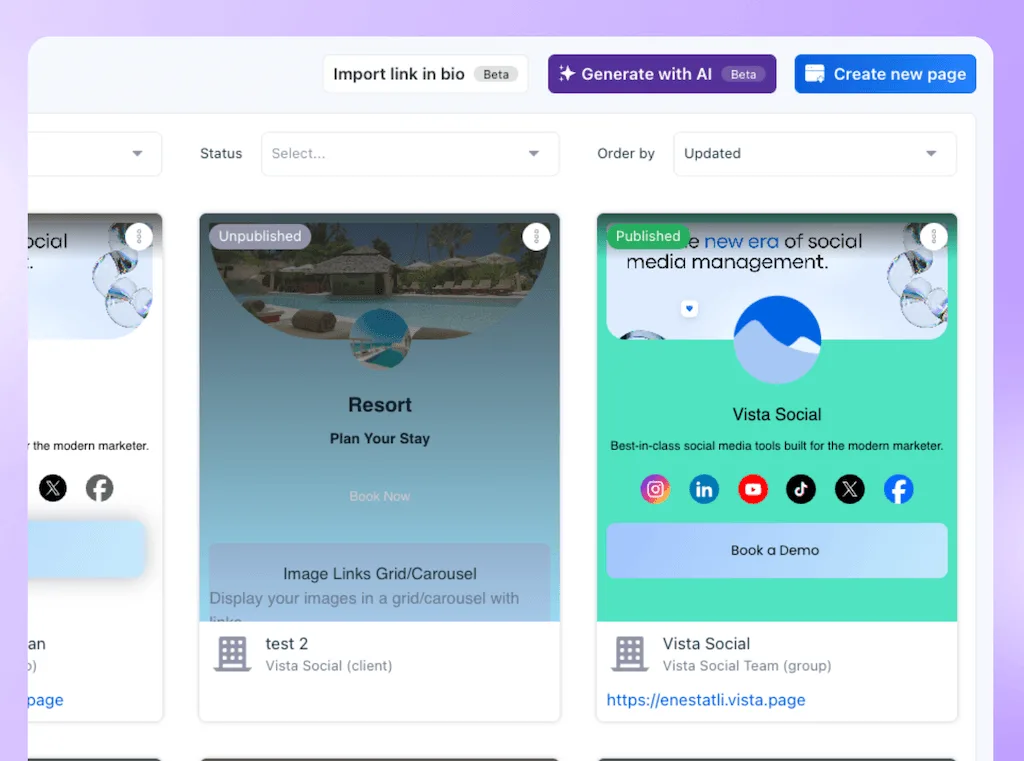Viewport: 1024px width, 761px height.
Task: Click Create new page button
Action: coord(885,74)
